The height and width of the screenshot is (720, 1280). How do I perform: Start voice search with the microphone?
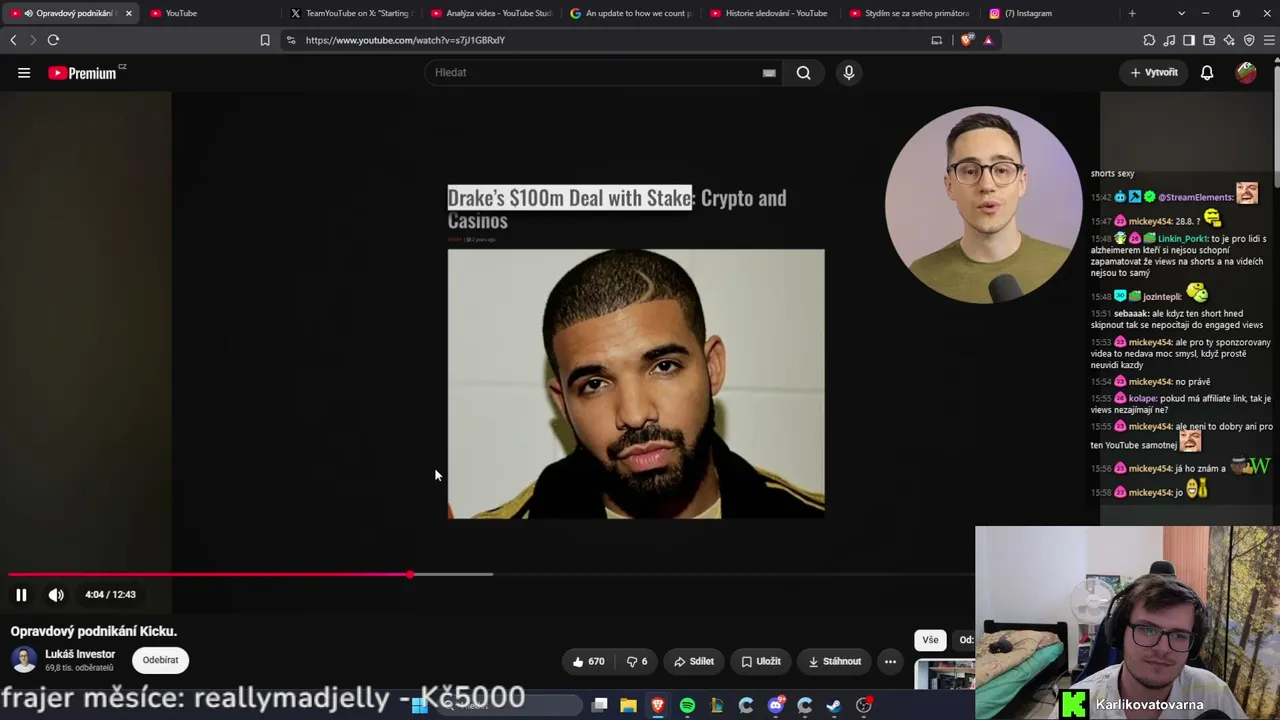(x=849, y=73)
